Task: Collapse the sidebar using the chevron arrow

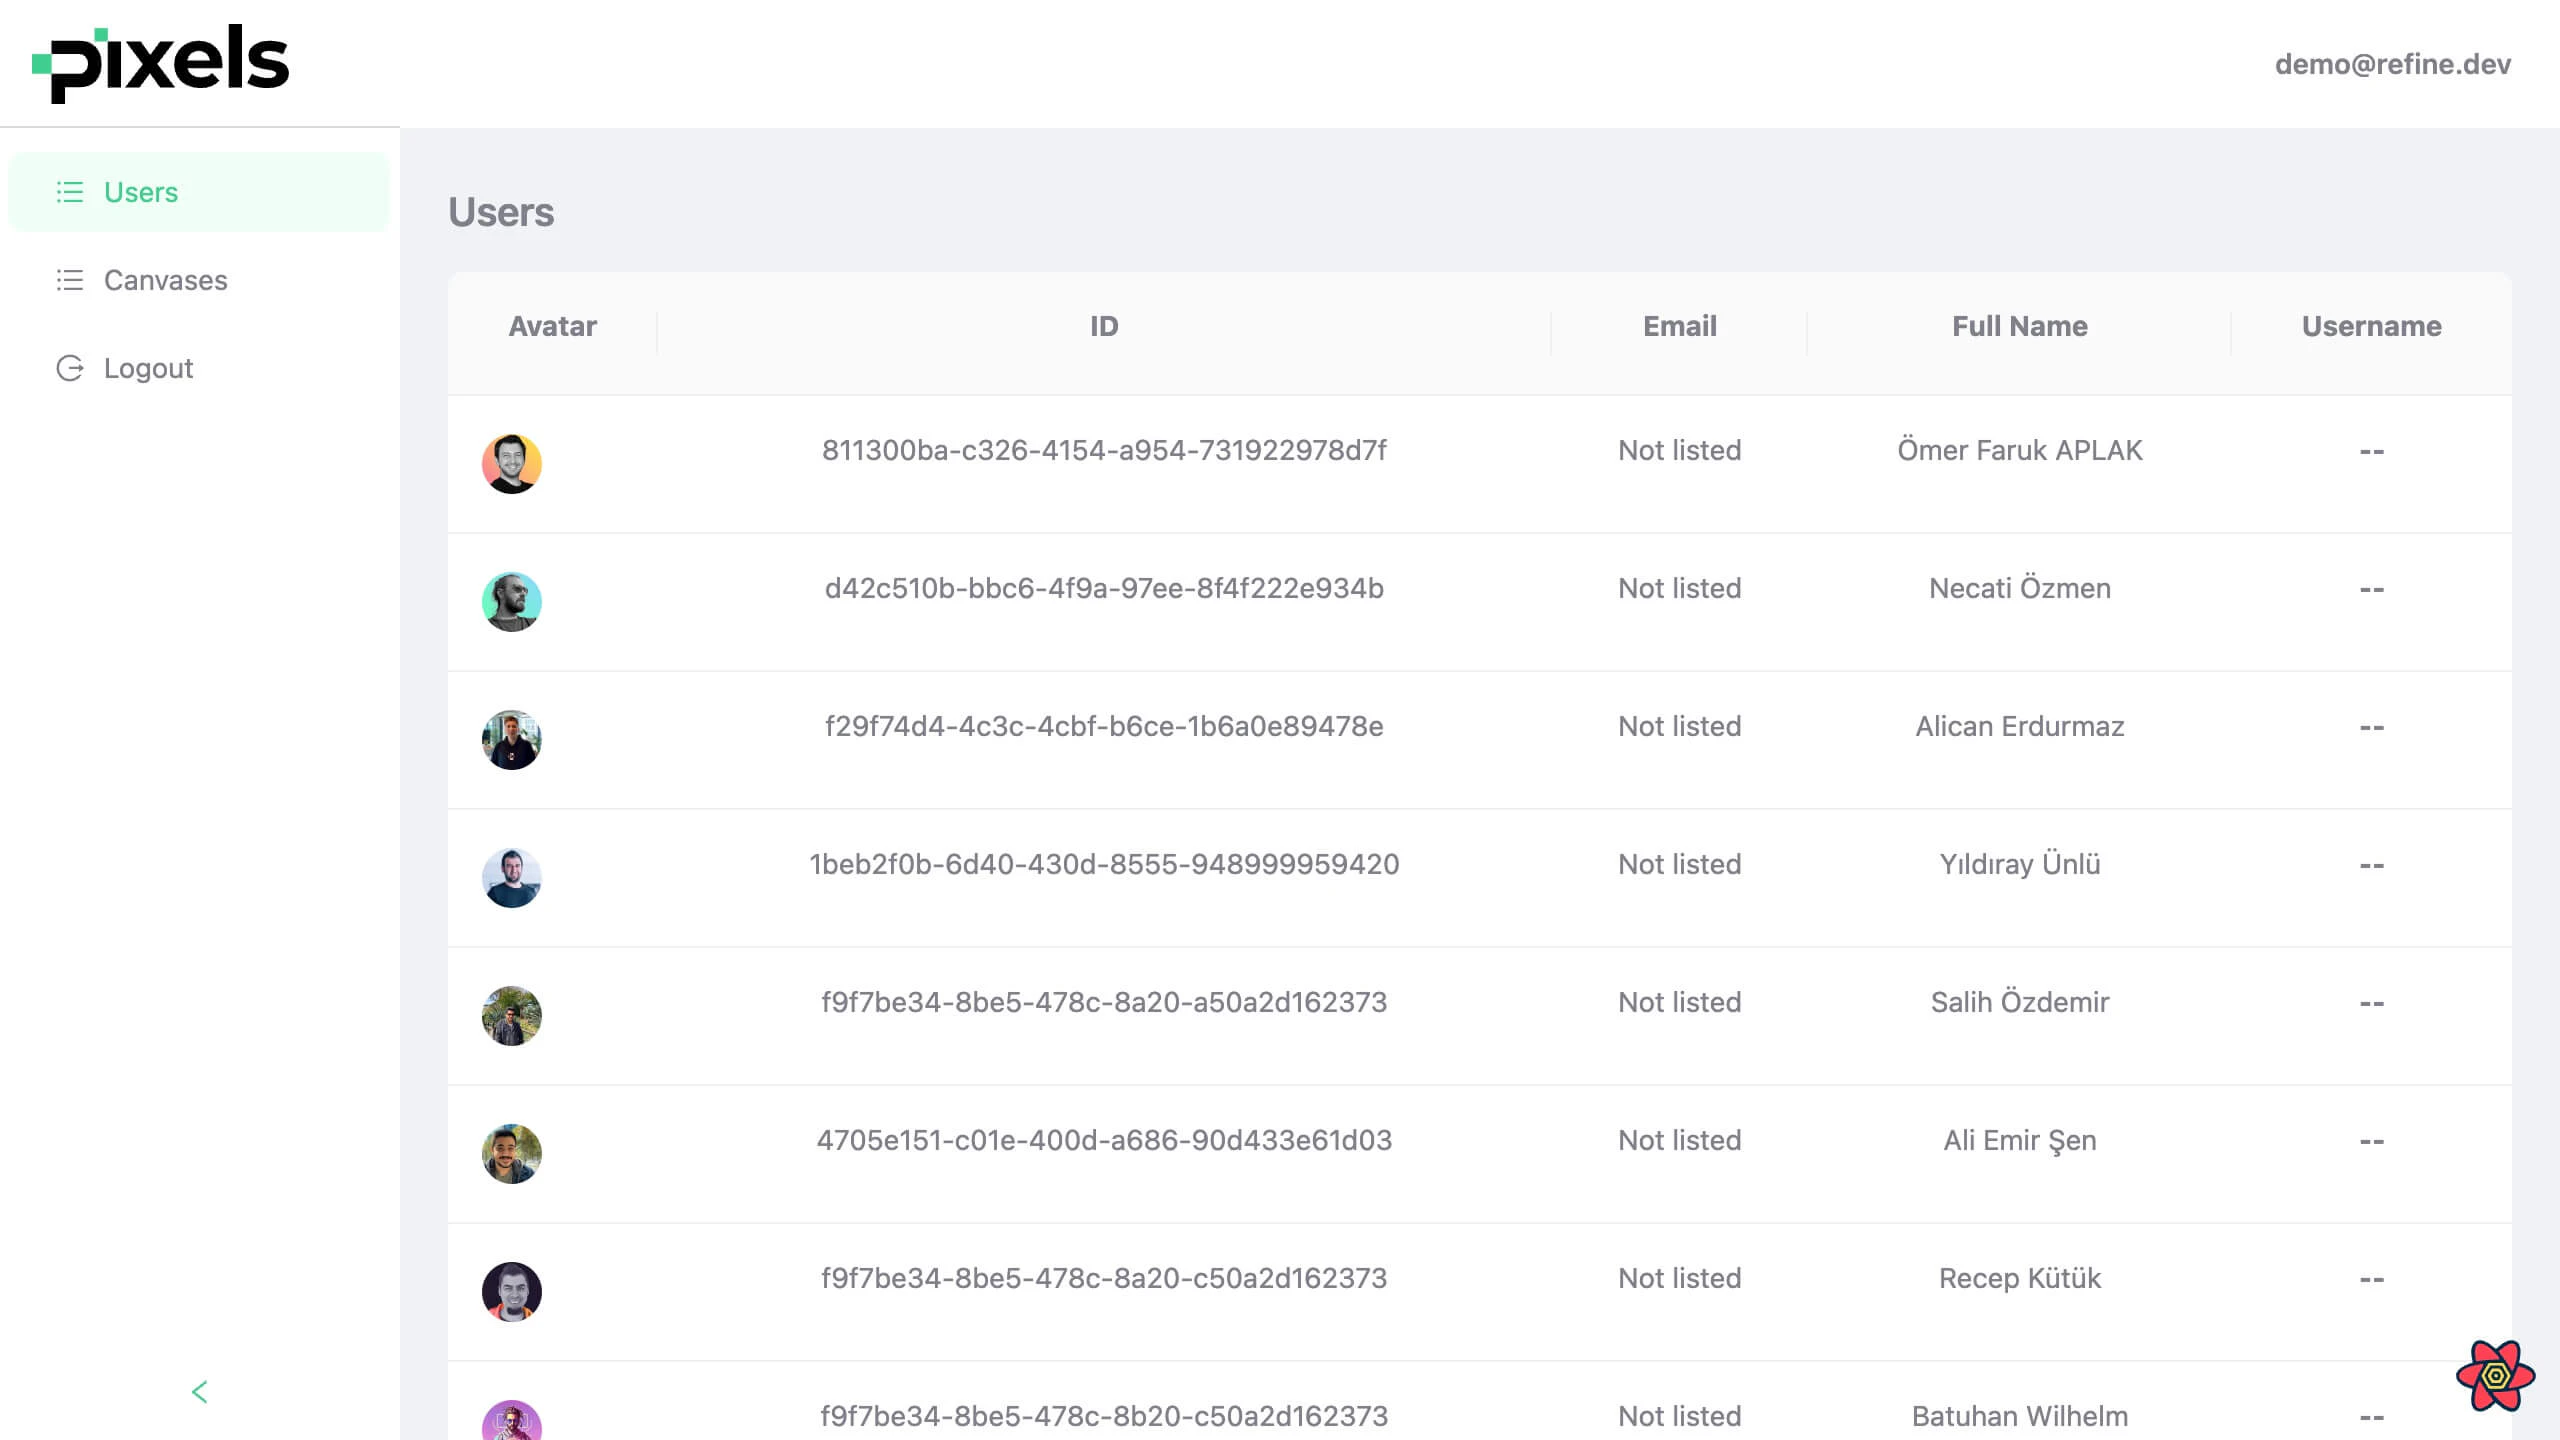Action: (199, 1391)
